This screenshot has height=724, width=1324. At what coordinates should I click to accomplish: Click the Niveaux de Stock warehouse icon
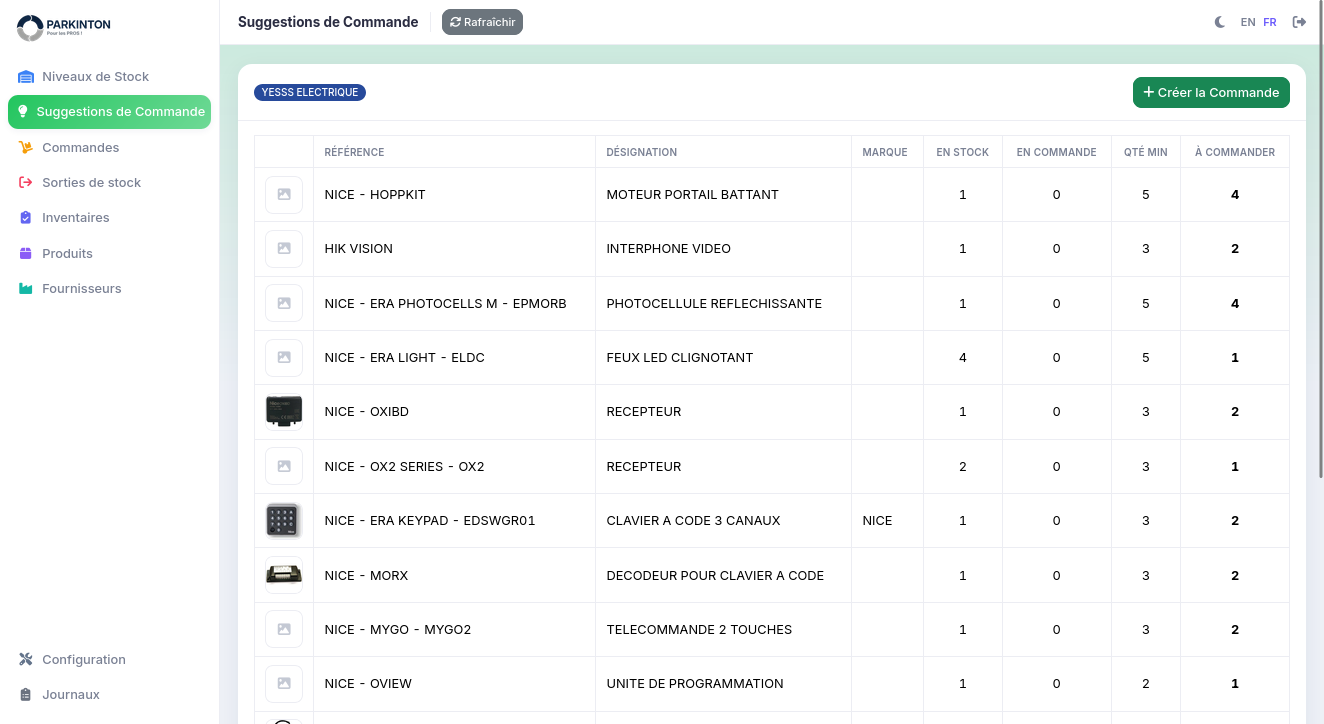pyautogui.click(x=26, y=77)
